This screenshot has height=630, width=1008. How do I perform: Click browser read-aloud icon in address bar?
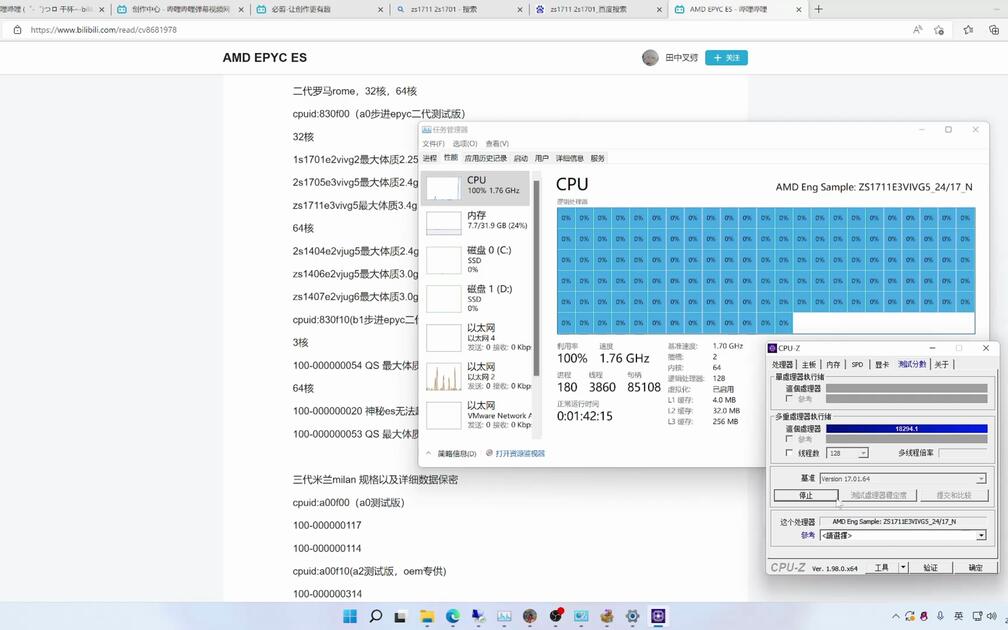tap(917, 30)
